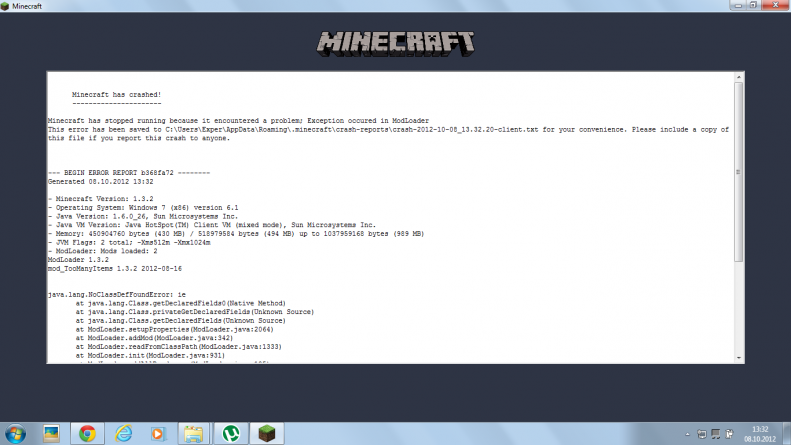Click 'ModLoader.setupProperties(ModLoader.java:2064)' line
The width and height of the screenshot is (791, 445).
pos(175,329)
